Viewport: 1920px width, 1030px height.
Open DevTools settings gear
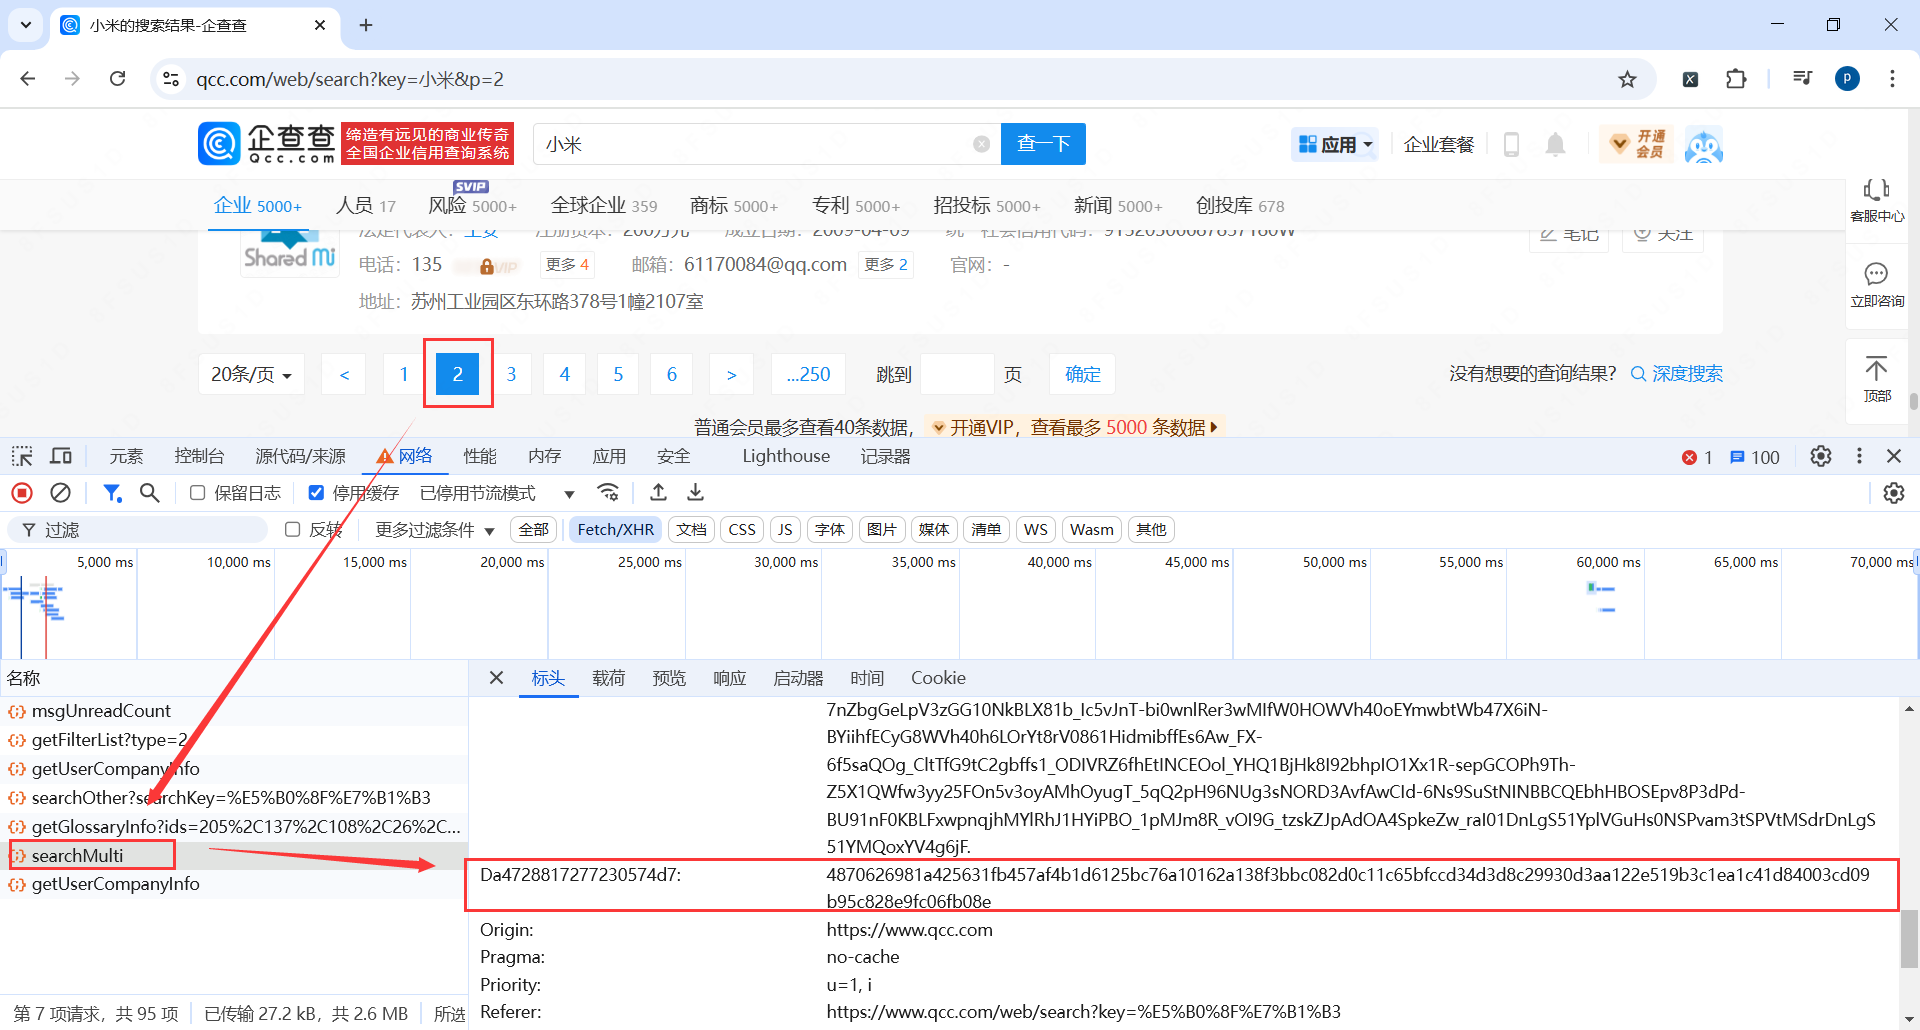1821,457
